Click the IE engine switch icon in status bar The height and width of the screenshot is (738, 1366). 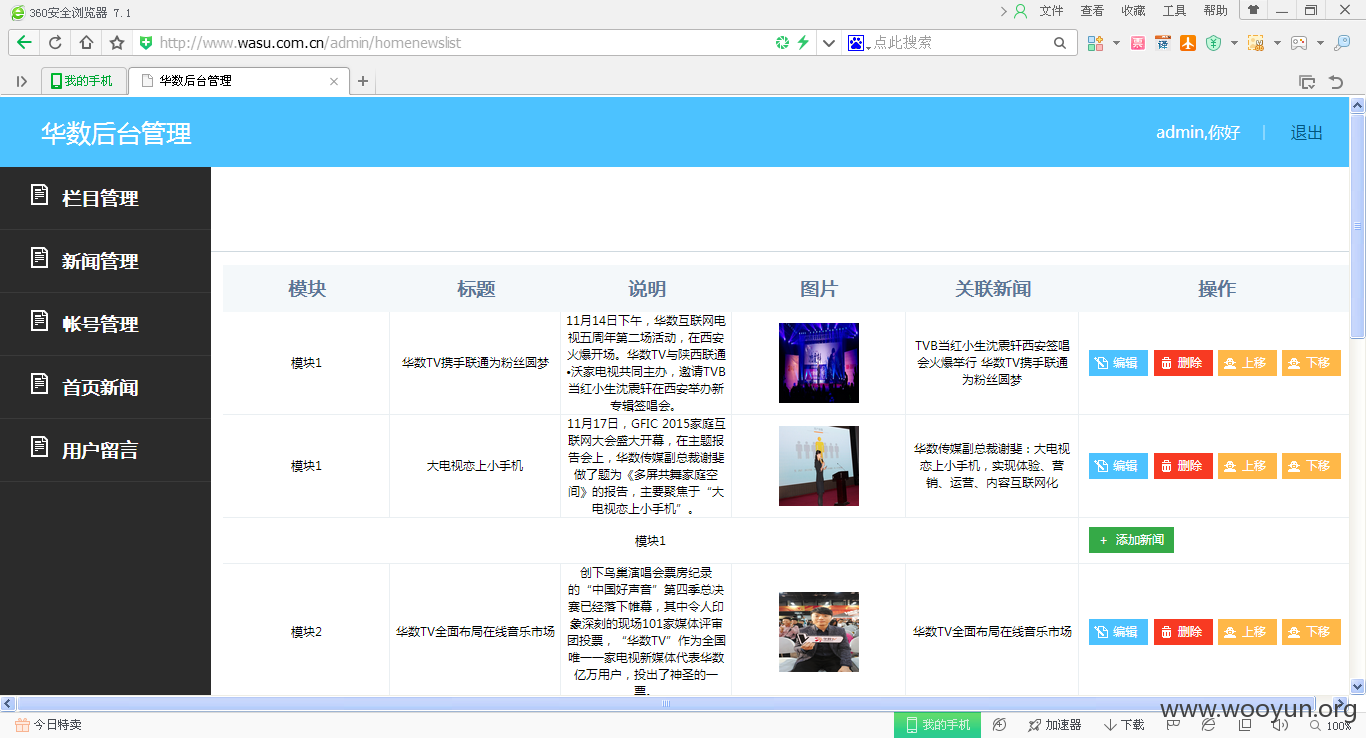pyautogui.click(x=1209, y=725)
